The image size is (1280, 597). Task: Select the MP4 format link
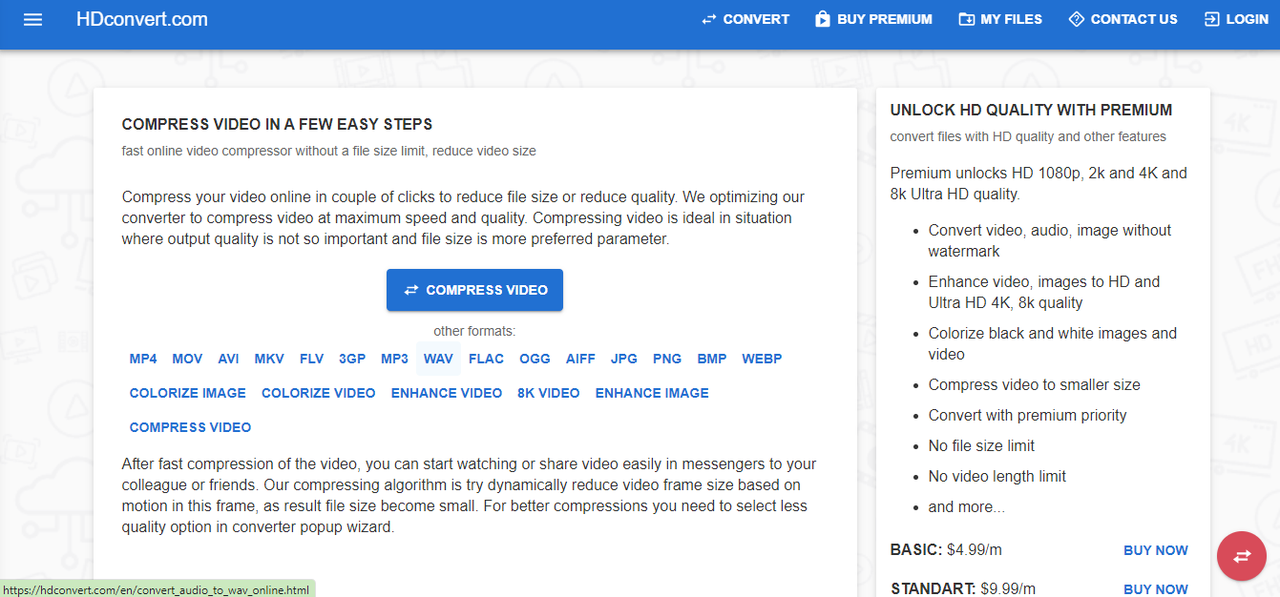[143, 359]
